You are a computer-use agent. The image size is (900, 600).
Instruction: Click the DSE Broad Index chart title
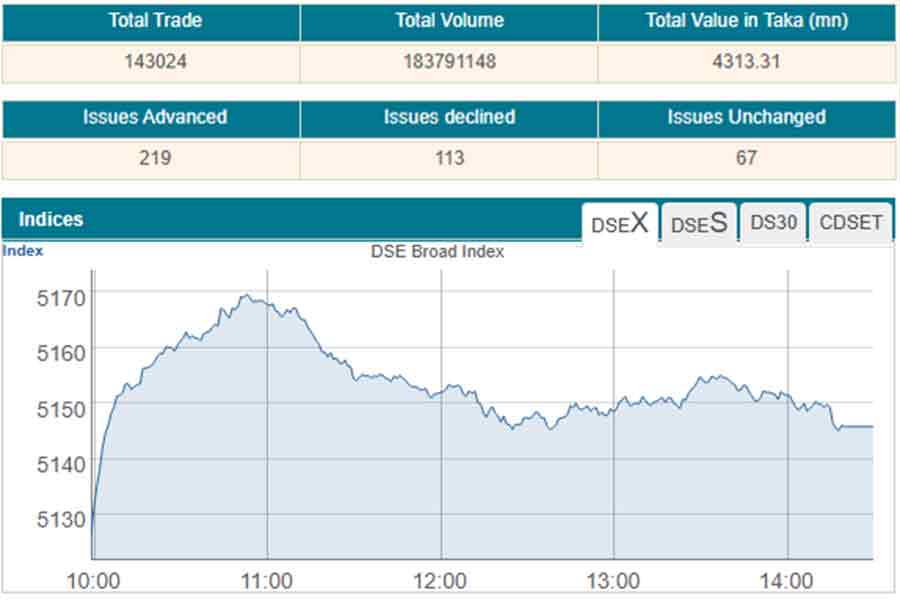437,252
